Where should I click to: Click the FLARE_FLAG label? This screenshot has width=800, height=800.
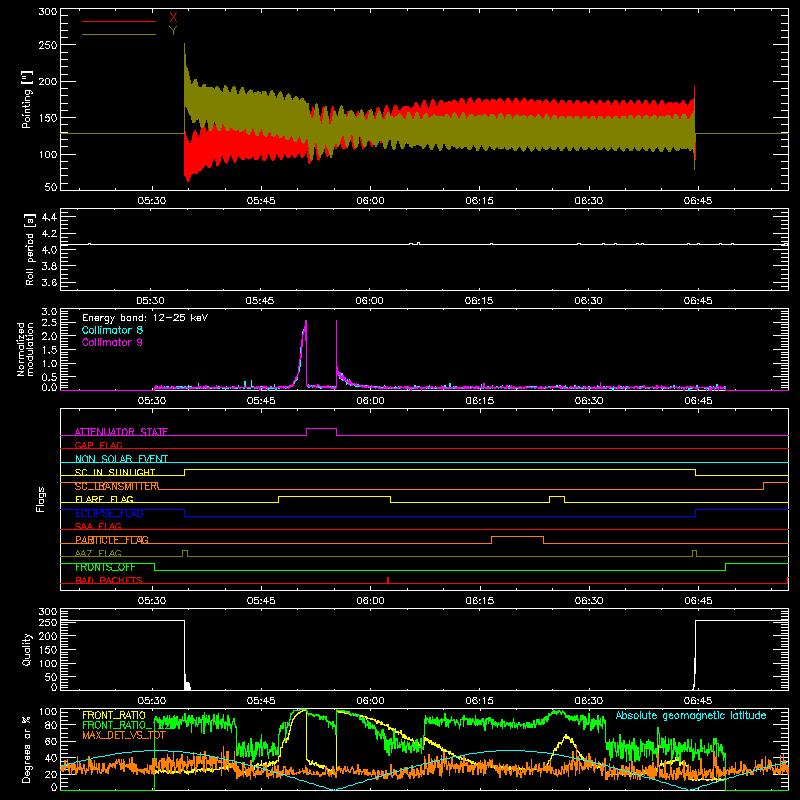click(x=104, y=499)
